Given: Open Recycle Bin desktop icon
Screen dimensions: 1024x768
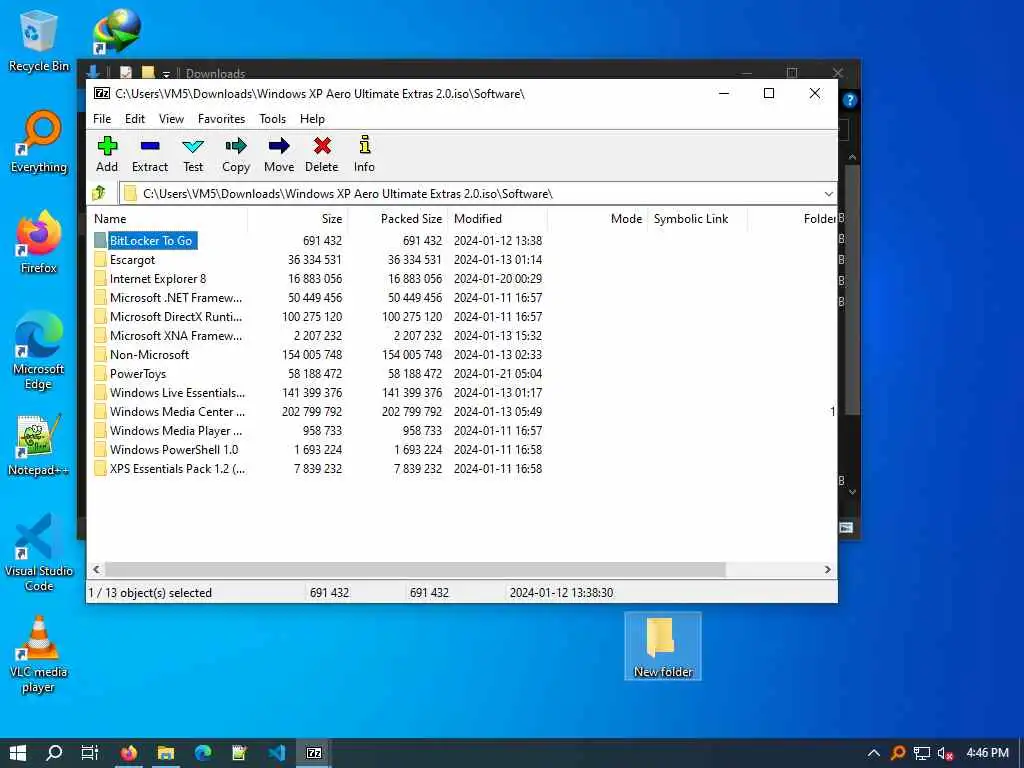Looking at the screenshot, I should click(39, 40).
